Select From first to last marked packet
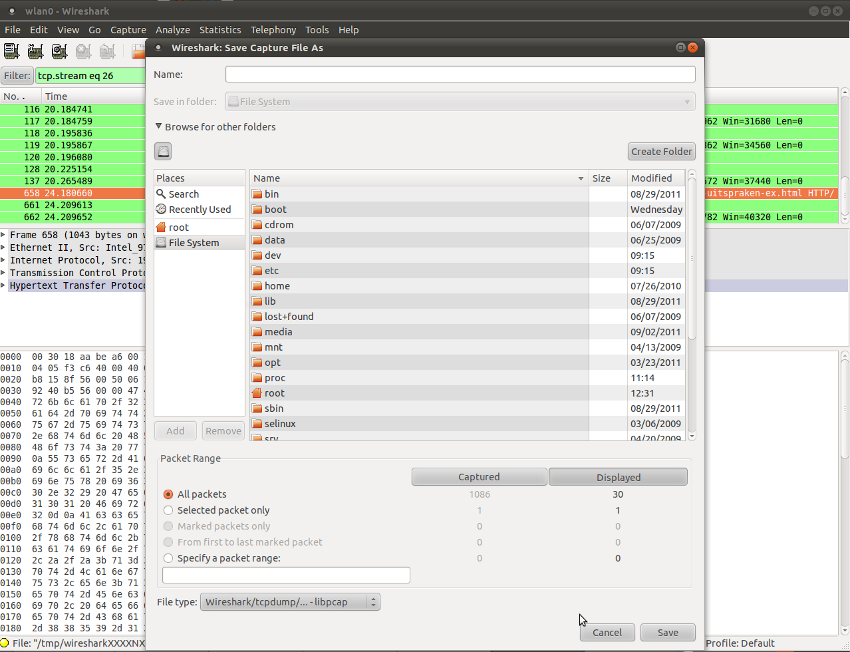 (x=168, y=542)
